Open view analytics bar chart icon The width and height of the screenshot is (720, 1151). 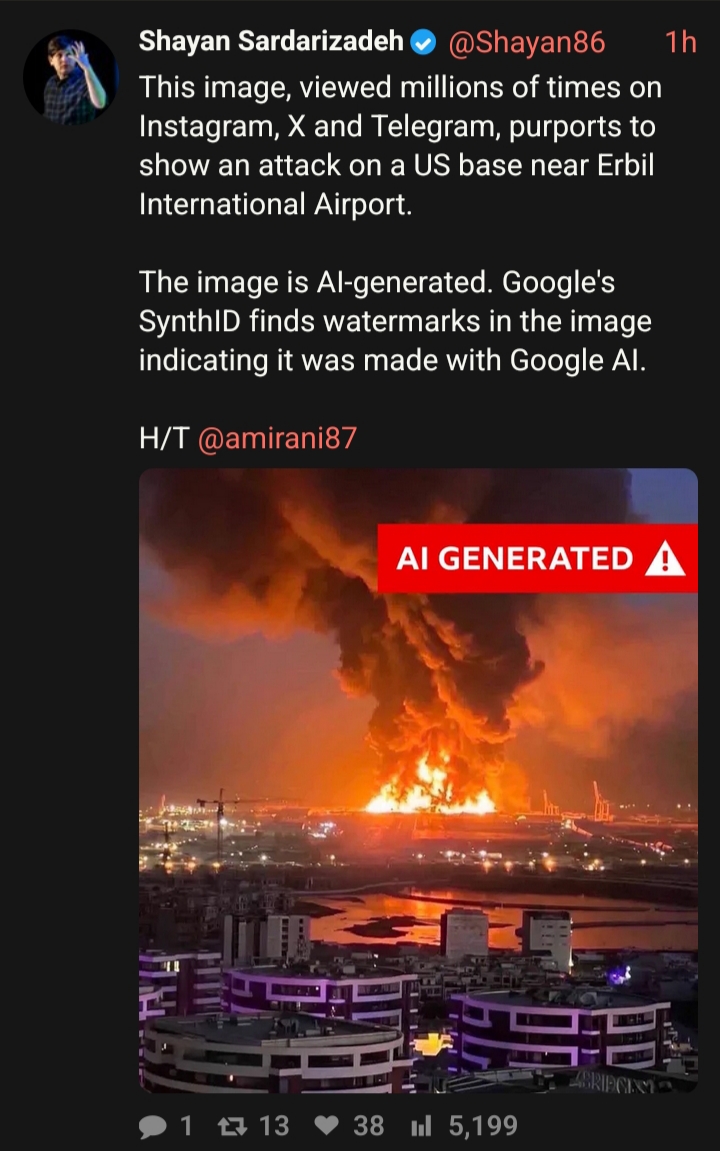coord(421,1125)
